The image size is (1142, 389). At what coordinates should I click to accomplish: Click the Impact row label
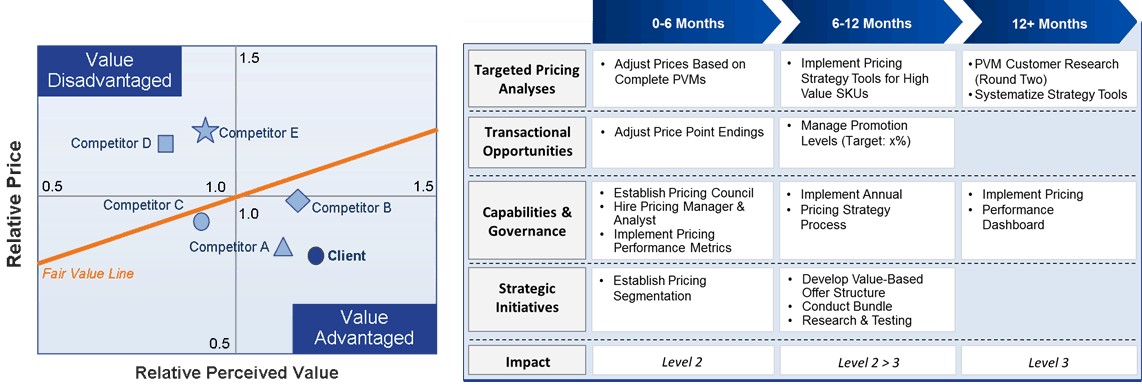coord(527,361)
